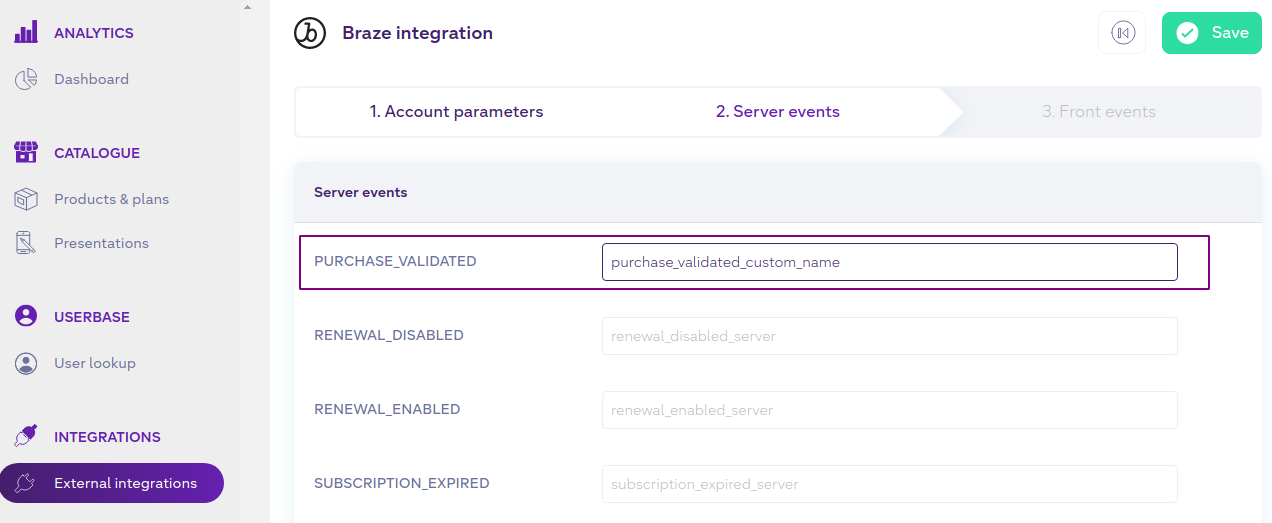Click the SUBSCRIPTION_EXPIRED input field
This screenshot has height=523, width=1272.
[x=889, y=484]
